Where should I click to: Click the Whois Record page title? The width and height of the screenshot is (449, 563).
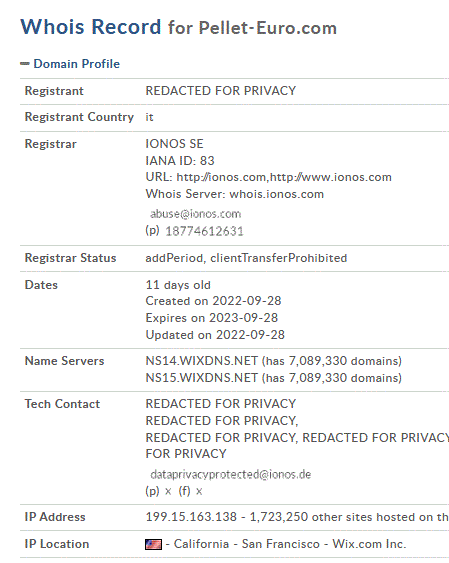click(x=91, y=27)
